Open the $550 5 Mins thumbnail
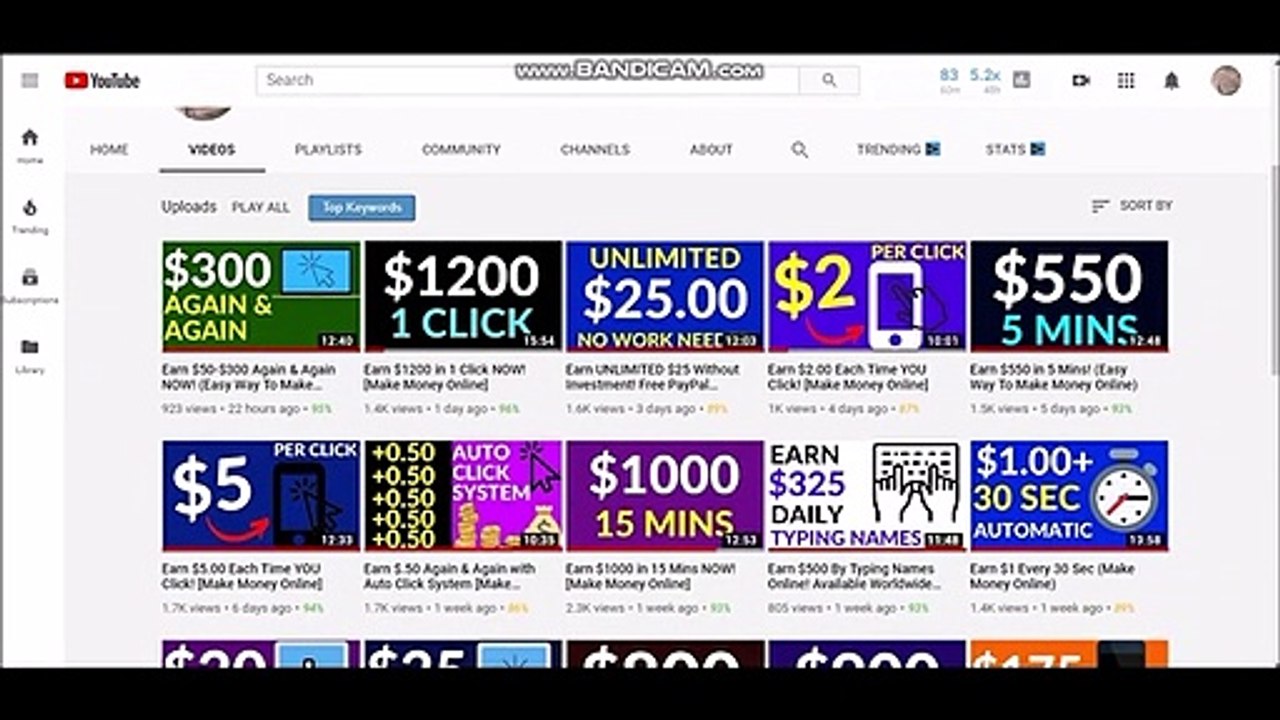This screenshot has width=1280, height=720. click(x=1069, y=296)
